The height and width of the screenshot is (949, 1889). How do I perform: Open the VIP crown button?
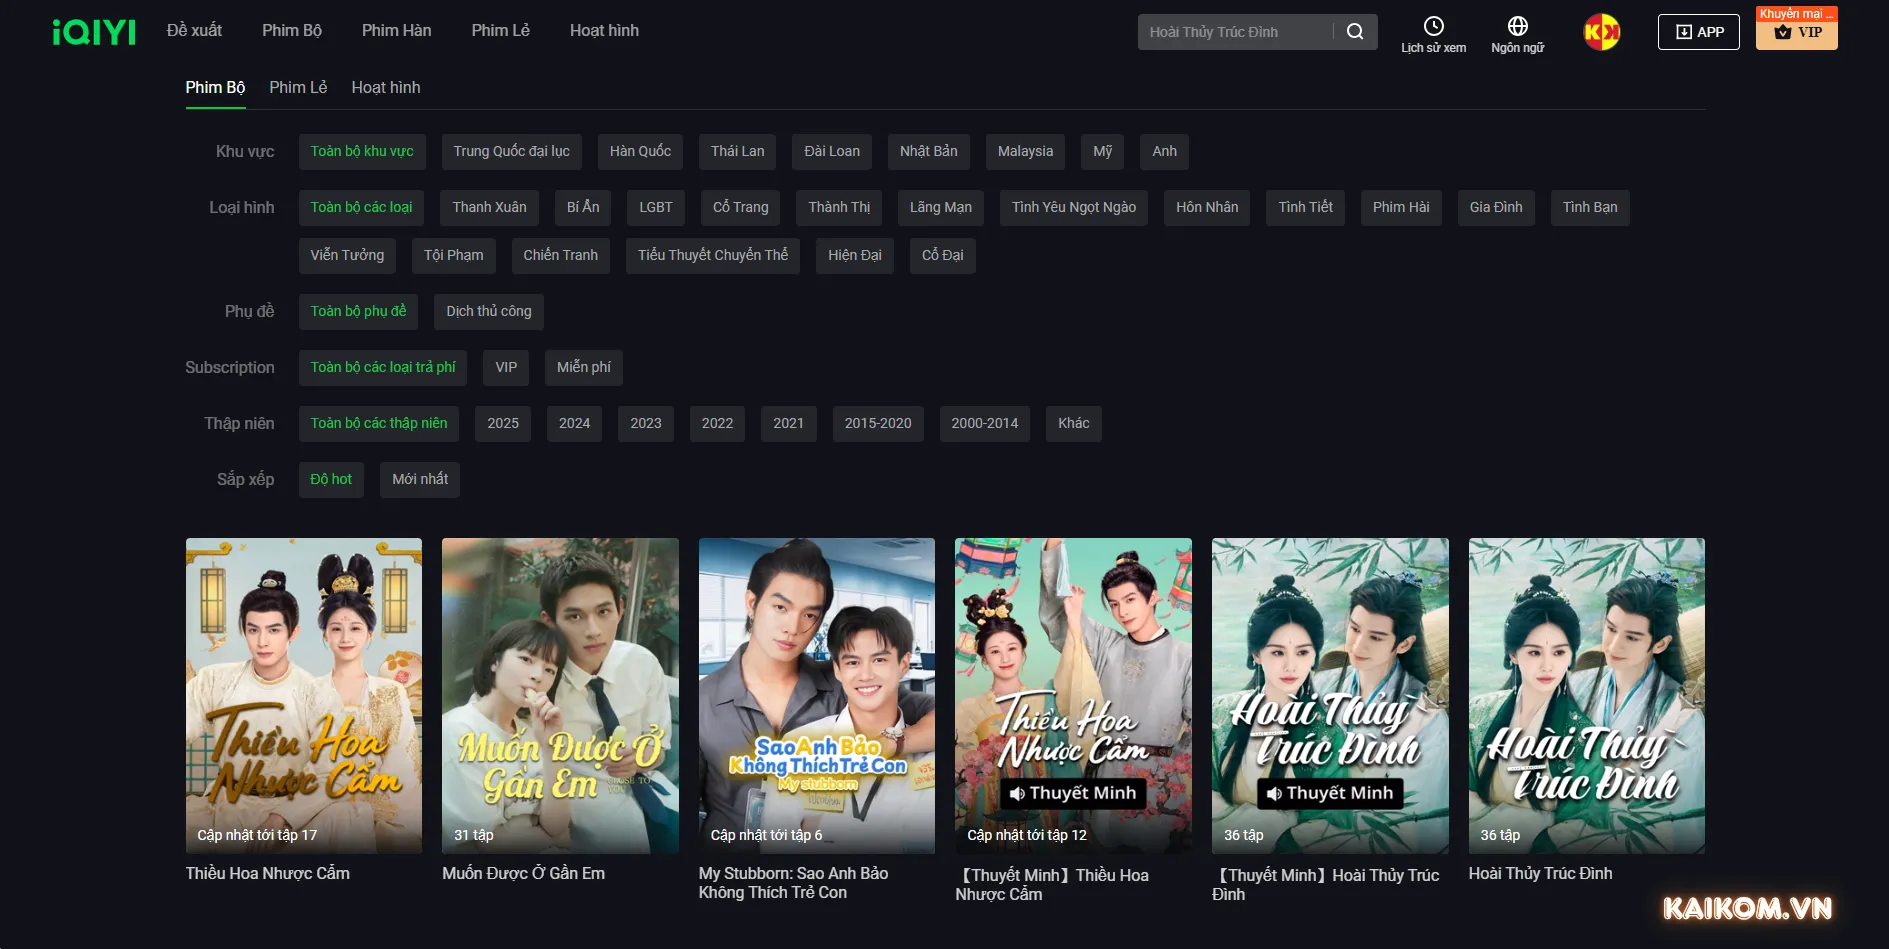[x=1796, y=32]
